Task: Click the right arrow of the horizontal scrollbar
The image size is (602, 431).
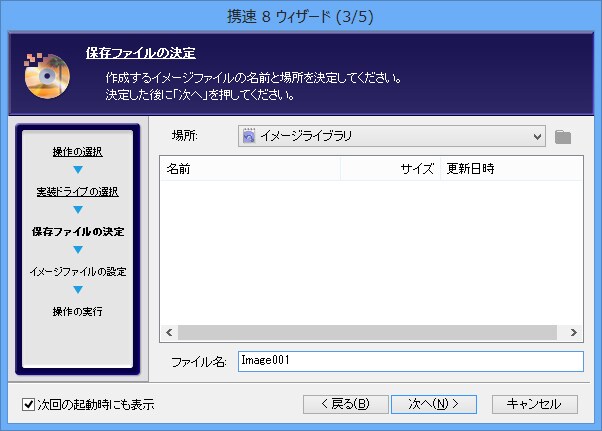Action: tap(574, 332)
